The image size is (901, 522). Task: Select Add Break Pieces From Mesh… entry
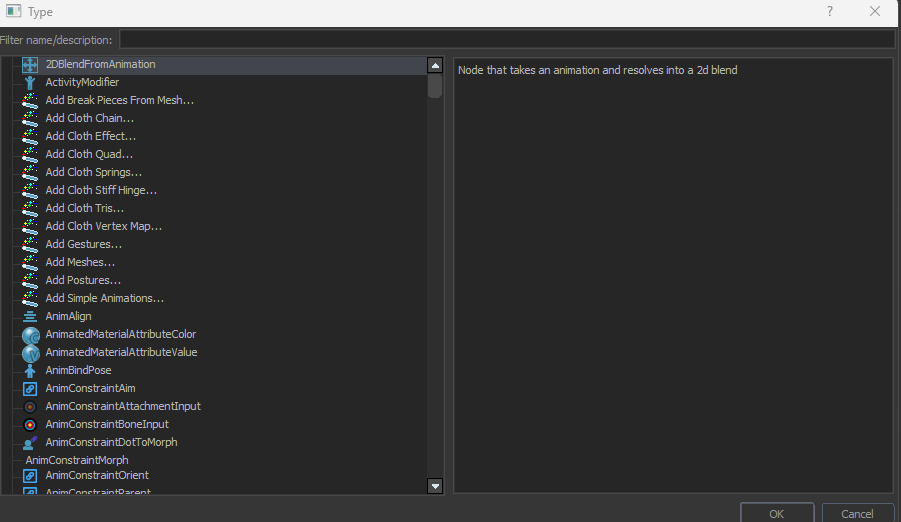120,100
